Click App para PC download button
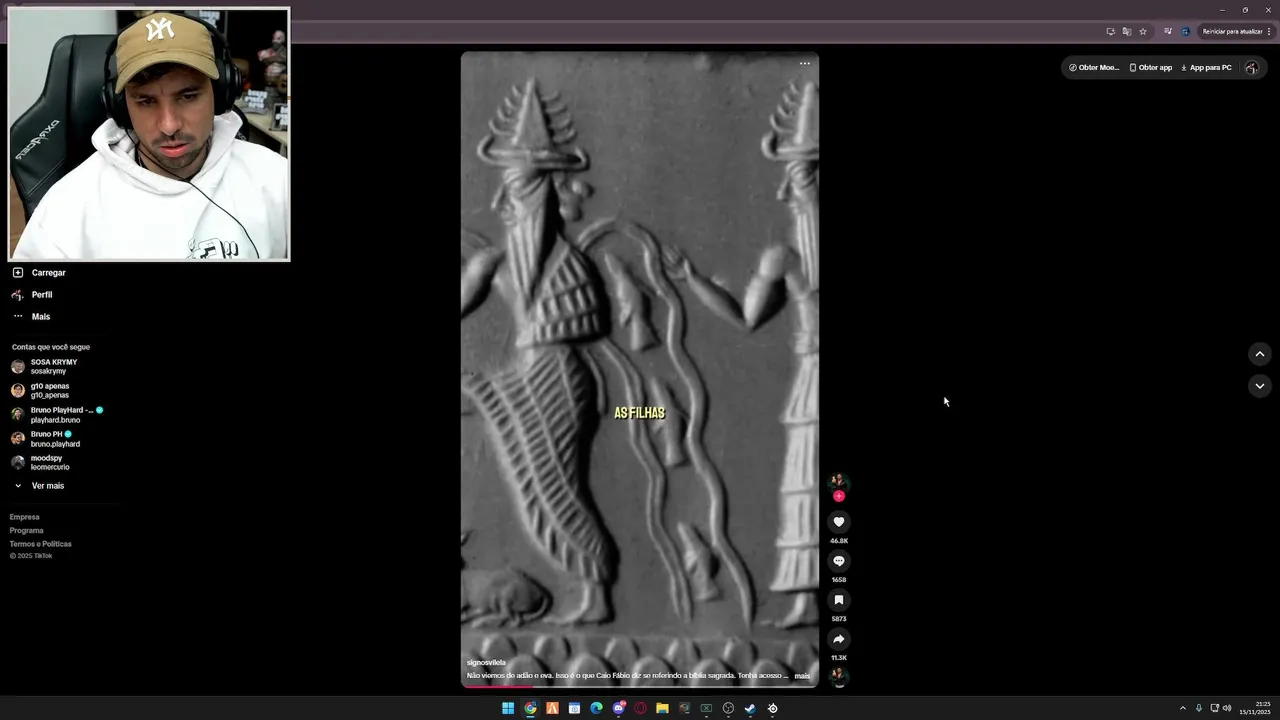1280x720 pixels. pyautogui.click(x=1206, y=68)
